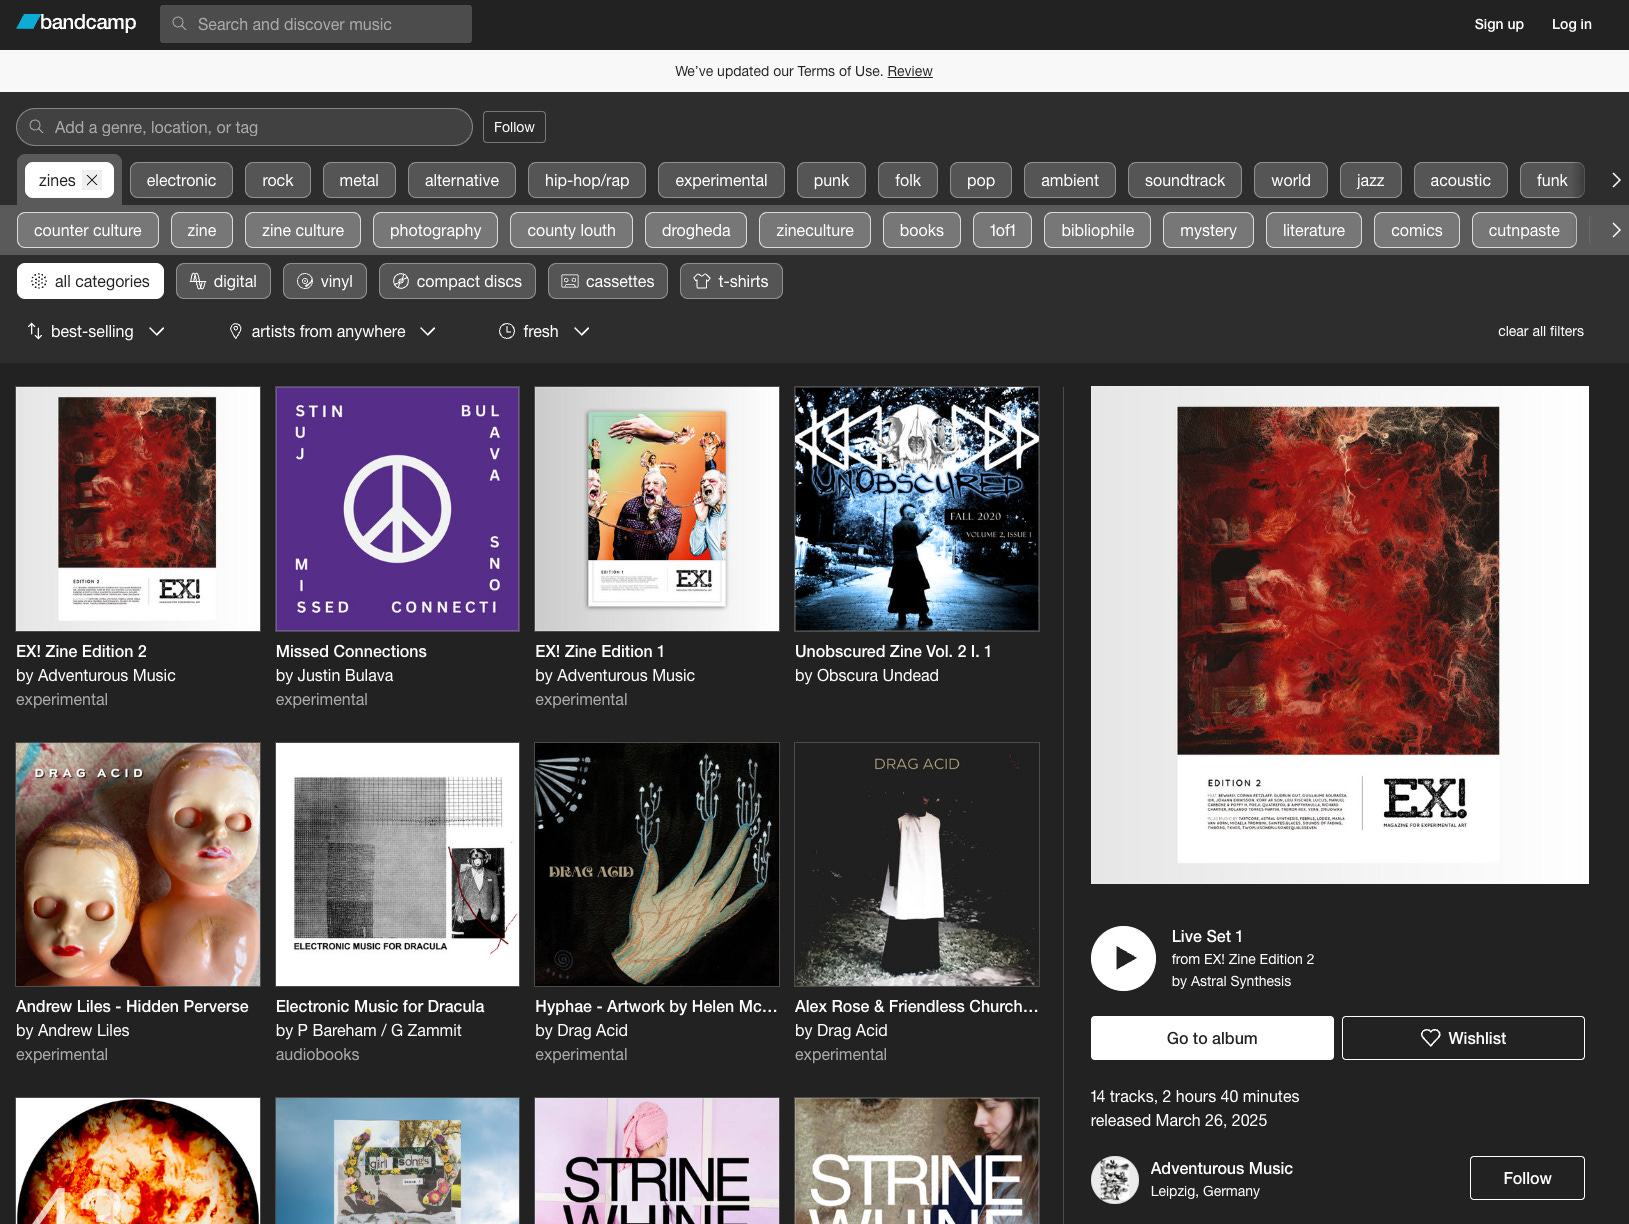Click the Follow tag button
1629x1224 pixels.
[x=514, y=127]
